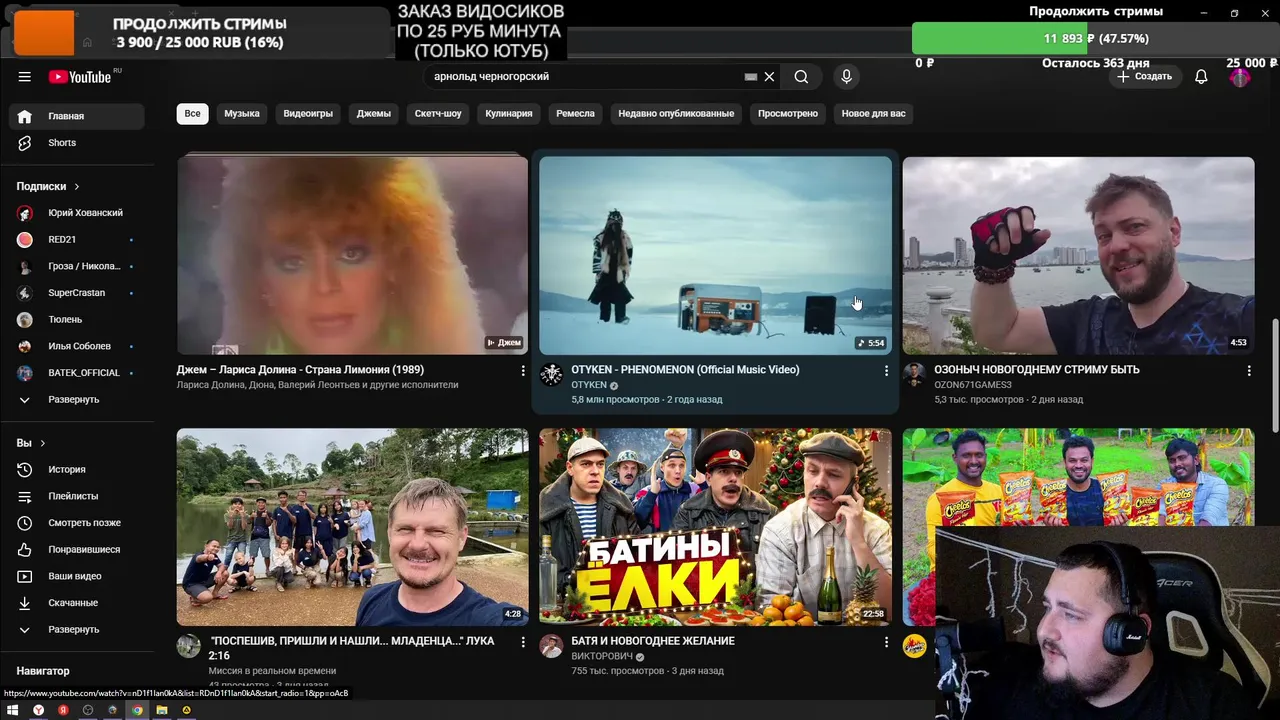This screenshot has width=1280, height=720.
Task: Click ВИКТОРОВИЧ channel avatar
Action: (551, 646)
